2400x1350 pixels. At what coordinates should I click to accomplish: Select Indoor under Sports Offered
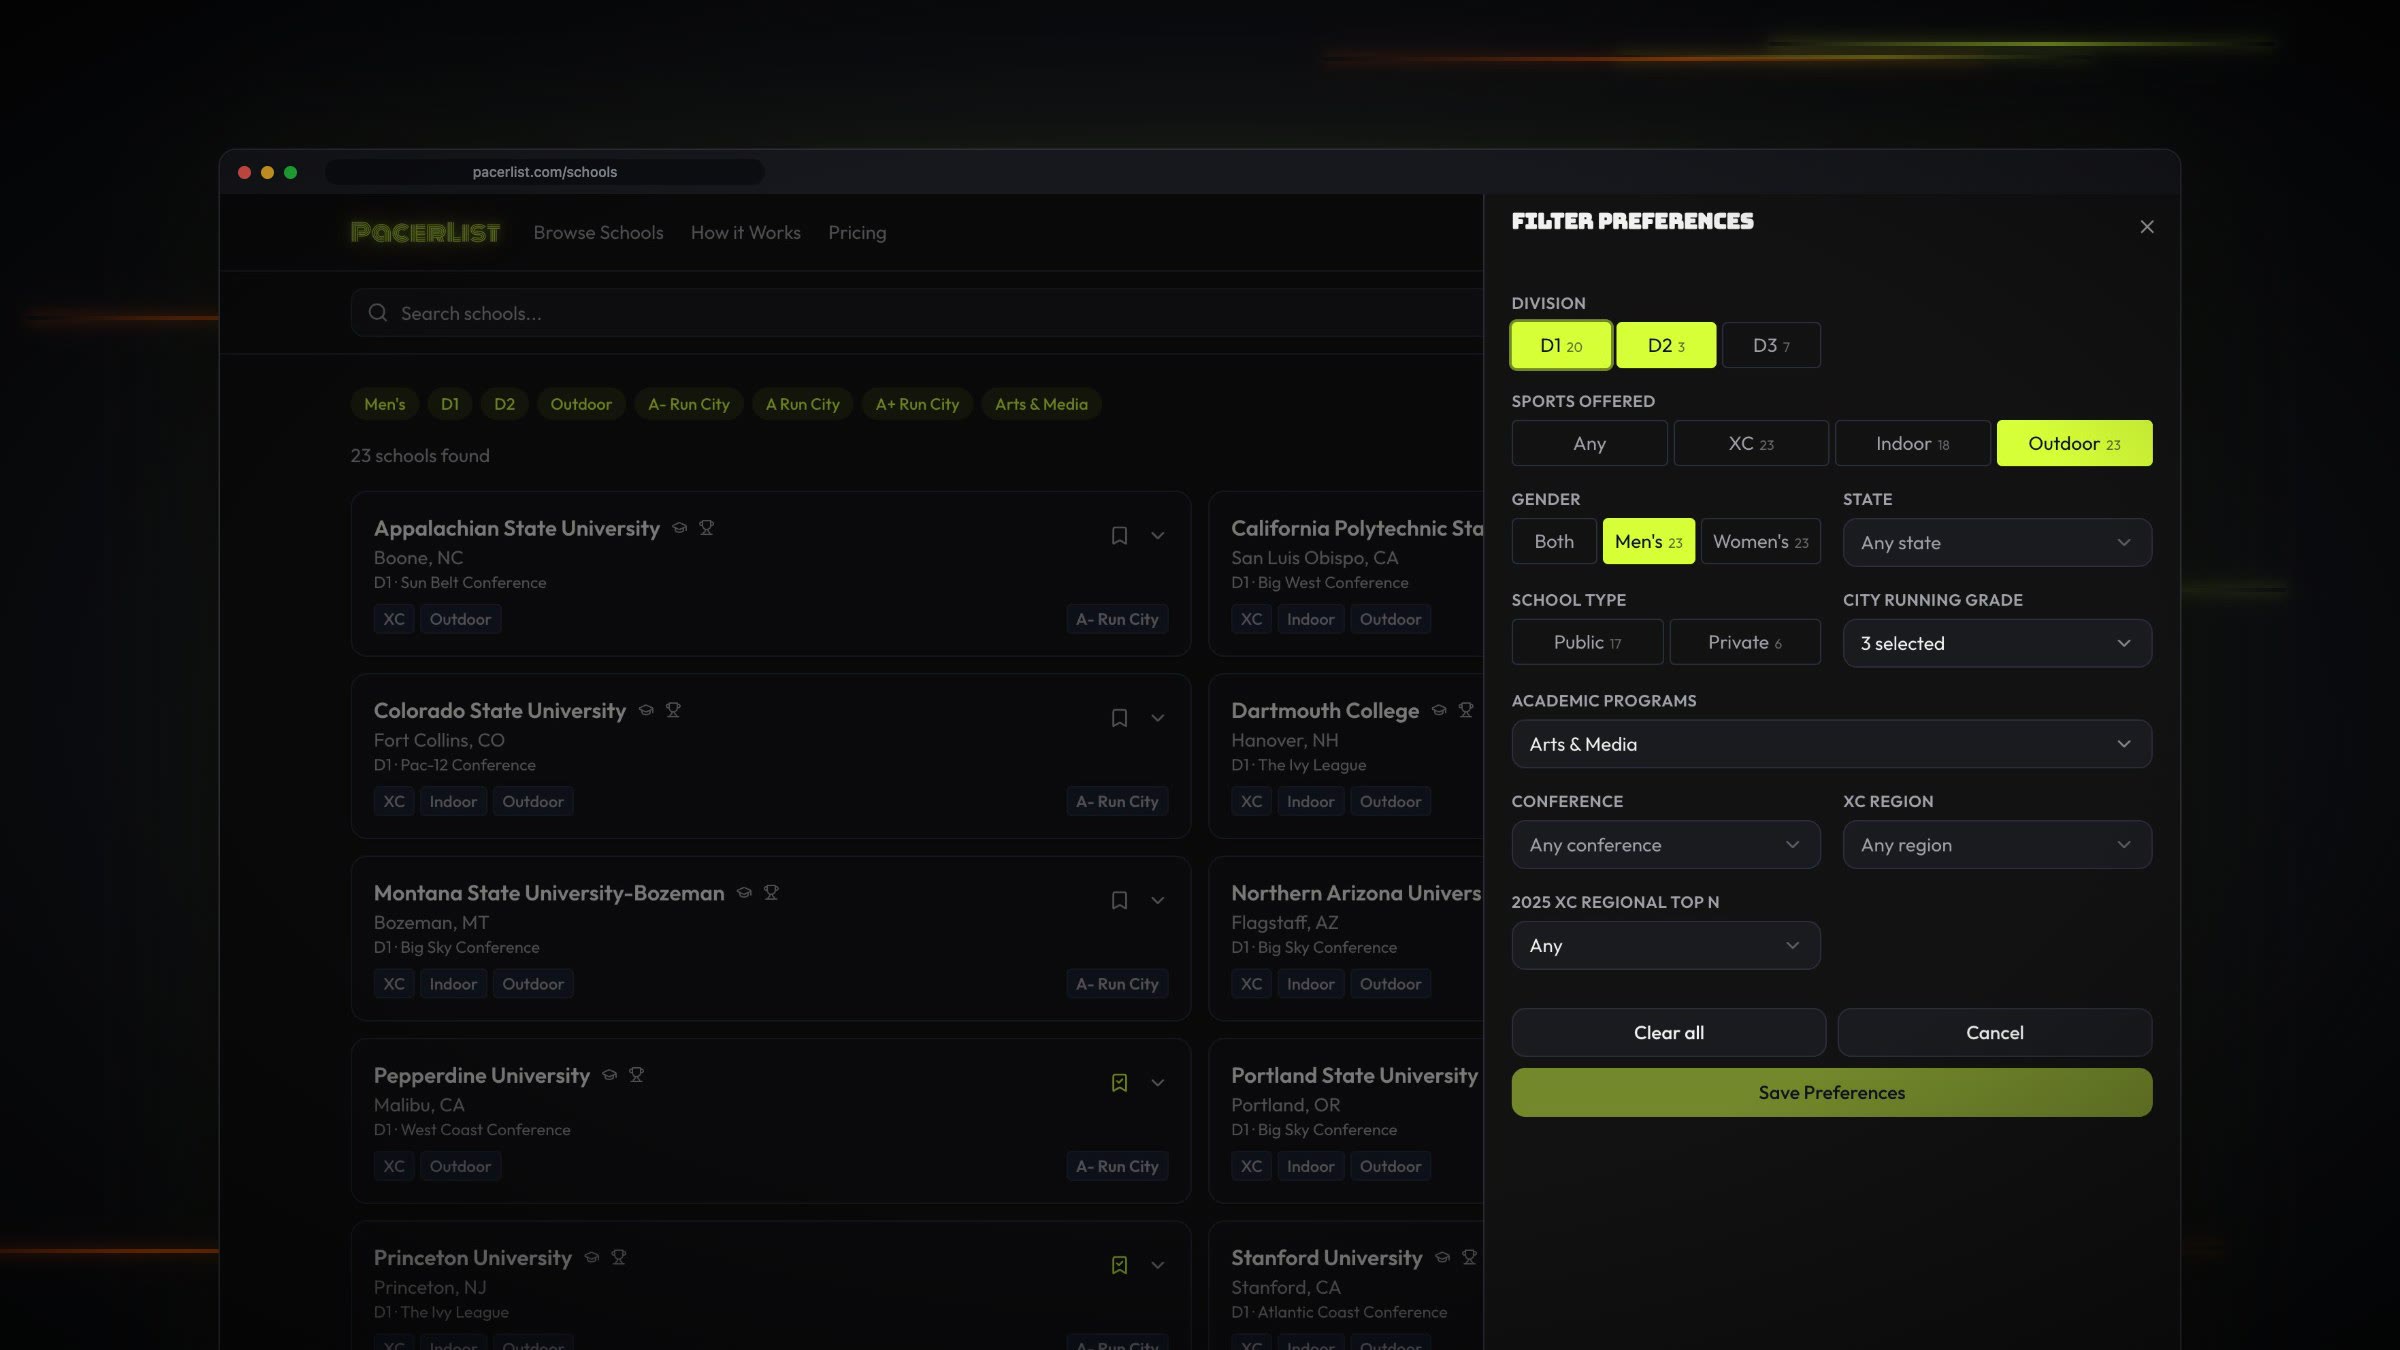(x=1912, y=443)
